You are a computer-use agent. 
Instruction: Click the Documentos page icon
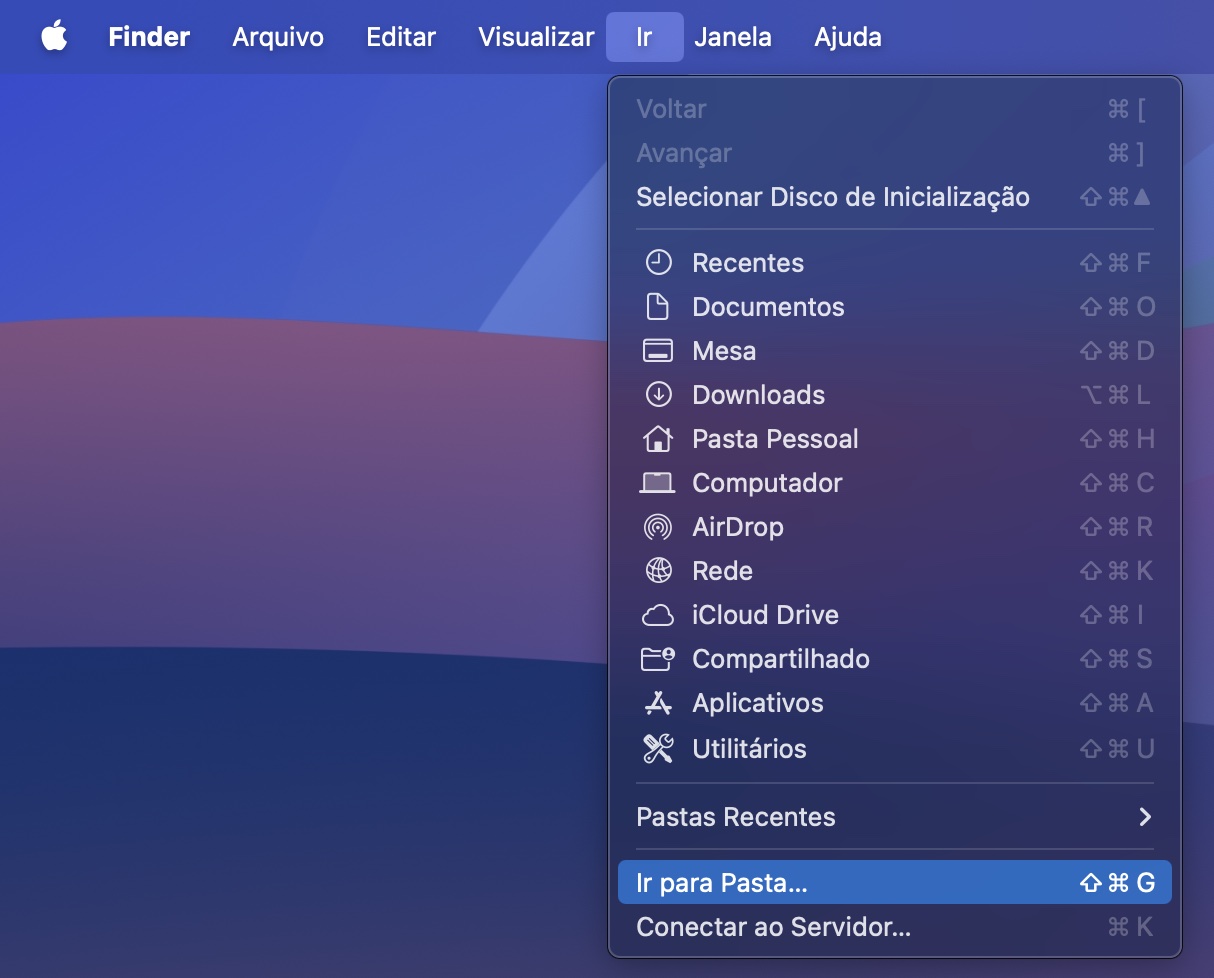(x=658, y=306)
